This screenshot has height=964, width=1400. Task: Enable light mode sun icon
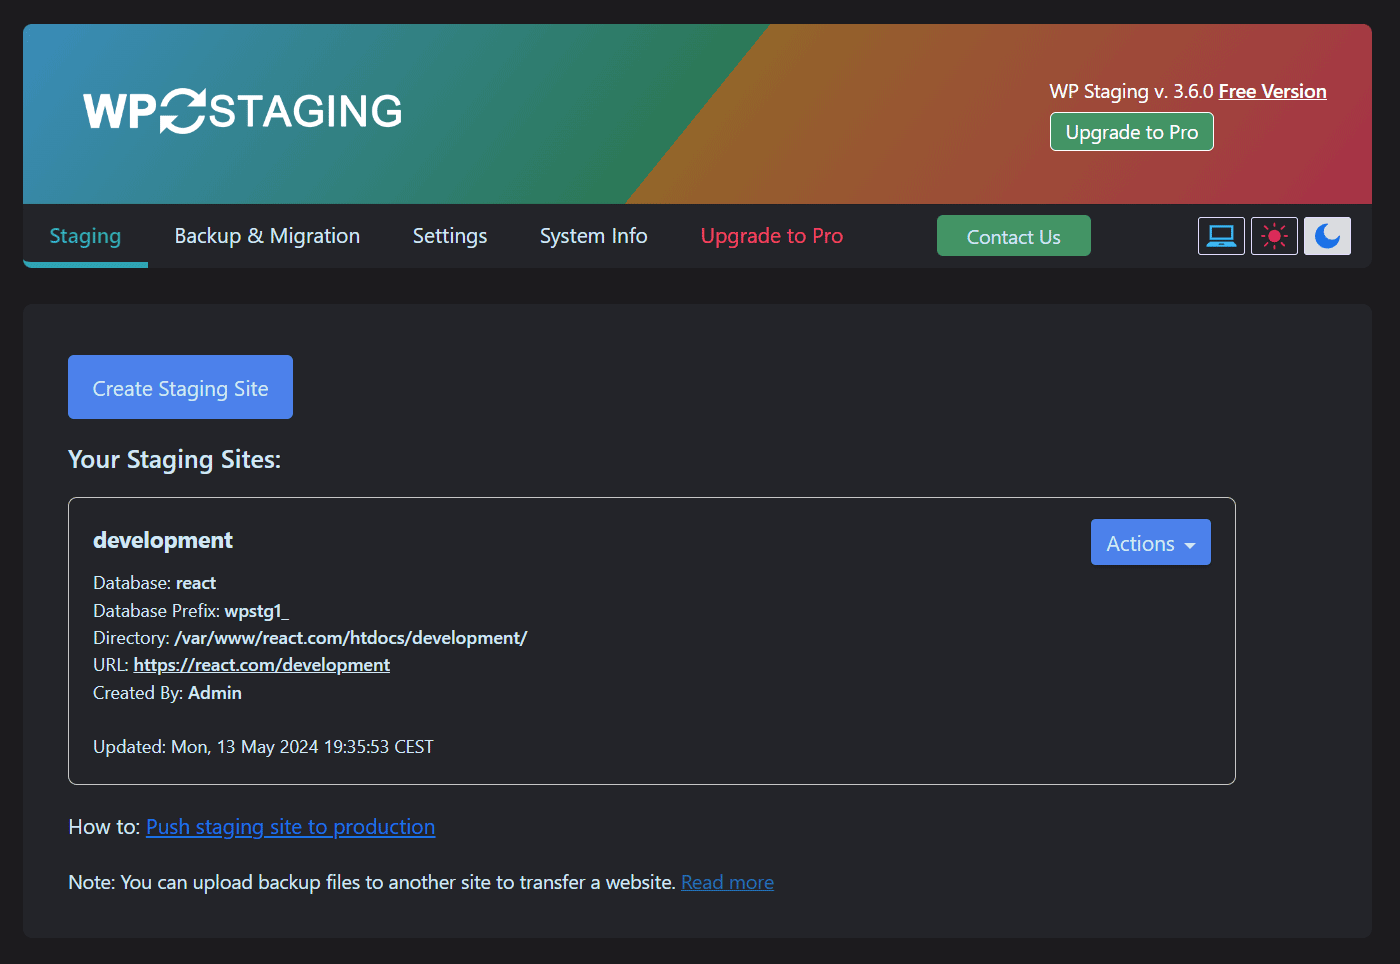[1274, 236]
